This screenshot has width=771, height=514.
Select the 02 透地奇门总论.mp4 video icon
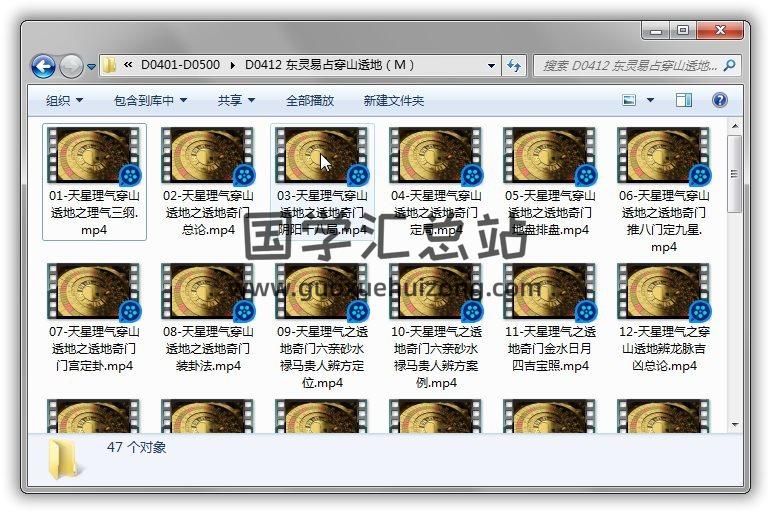[x=208, y=156]
